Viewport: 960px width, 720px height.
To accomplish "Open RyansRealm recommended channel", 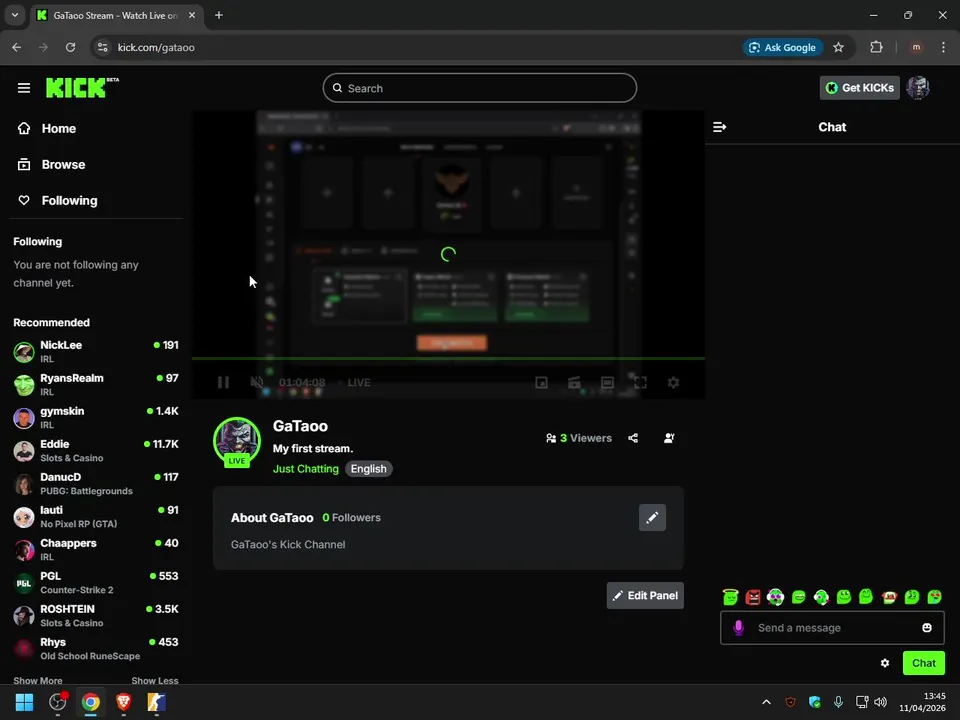I will 96,384.
